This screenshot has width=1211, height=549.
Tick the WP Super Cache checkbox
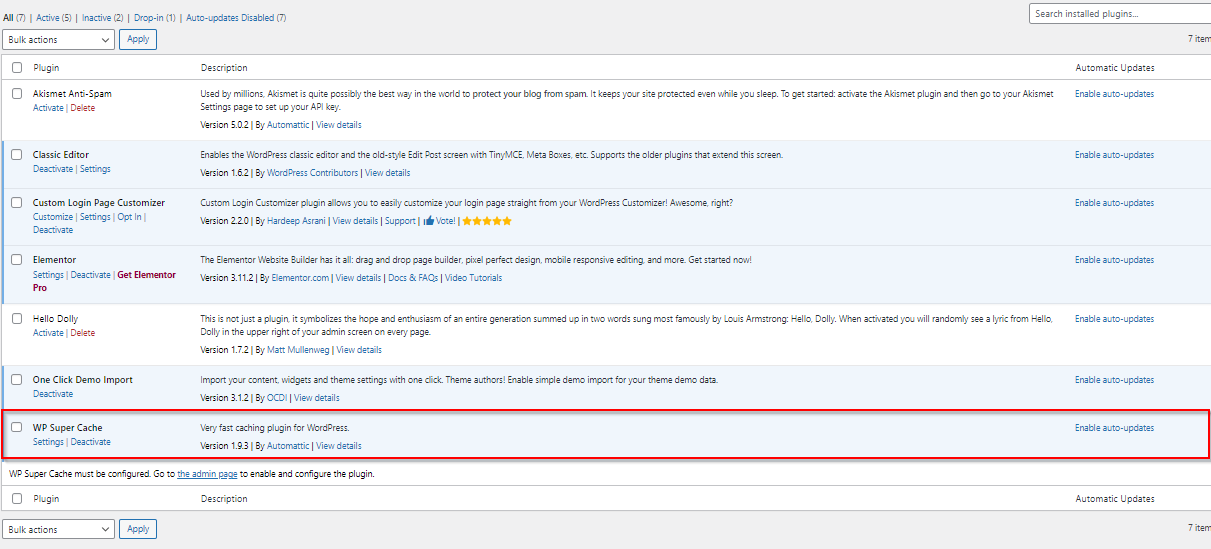click(x=17, y=428)
